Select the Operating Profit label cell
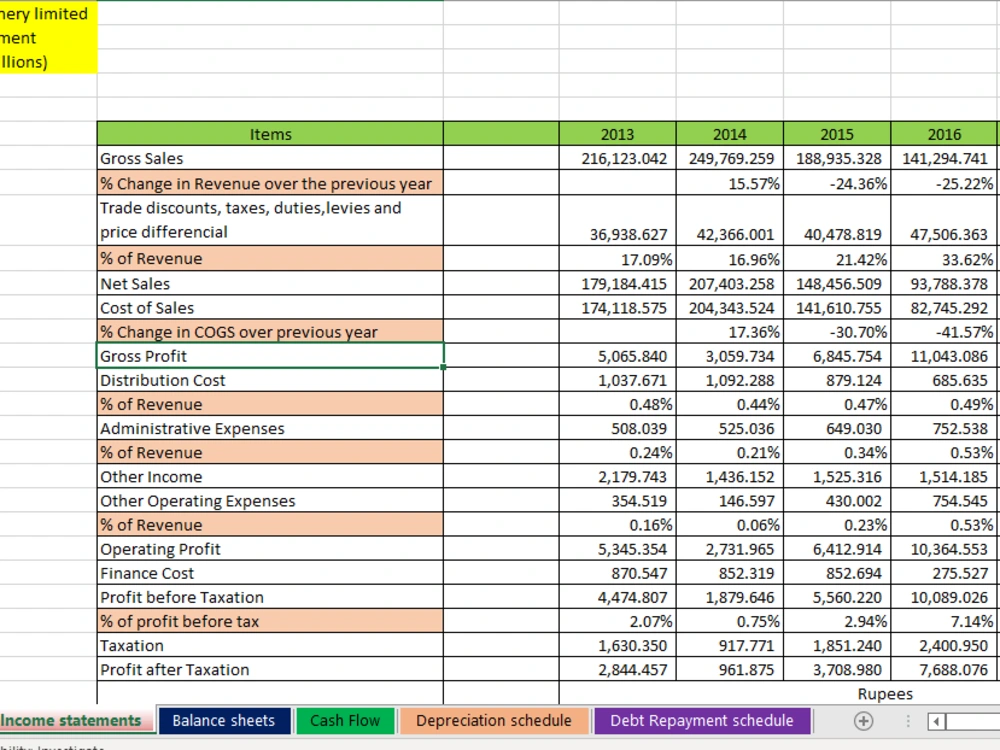The image size is (1000, 750). [x=270, y=549]
